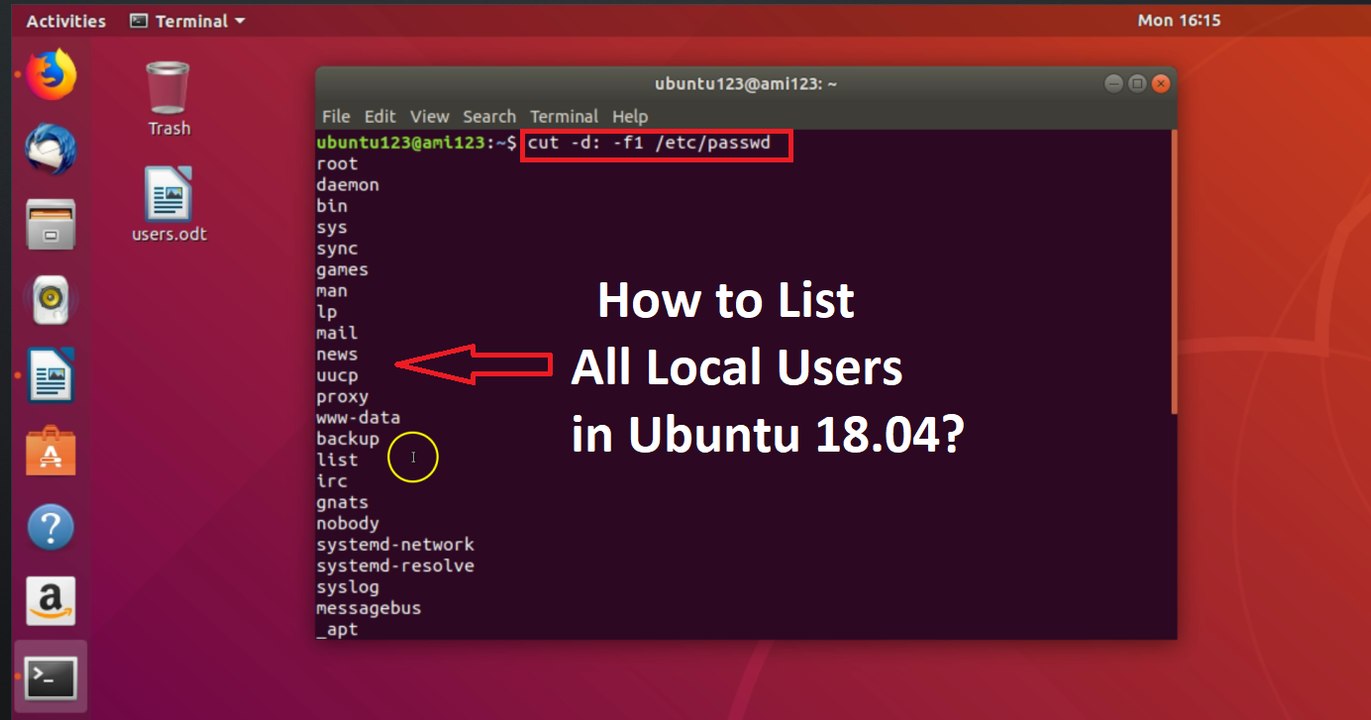Click the 'daemon' output line
The image size is (1371, 720).
[348, 185]
